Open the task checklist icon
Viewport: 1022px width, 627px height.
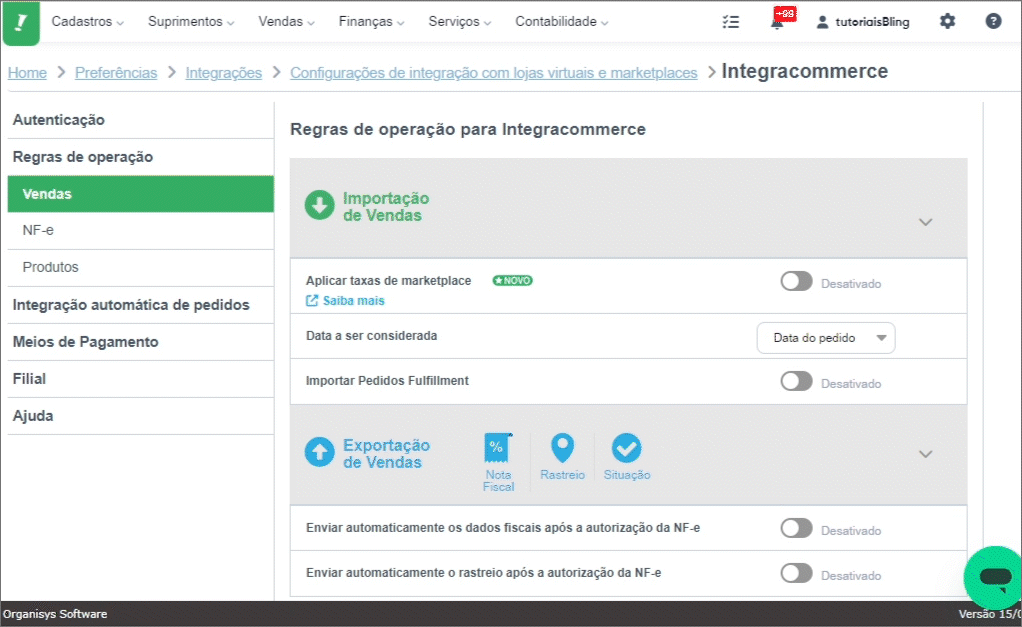[731, 22]
